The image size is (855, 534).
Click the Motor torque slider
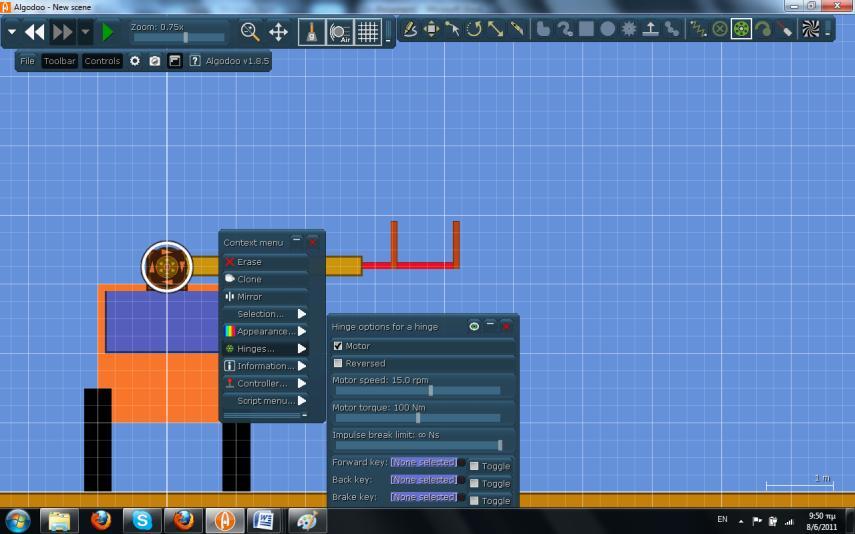418,418
